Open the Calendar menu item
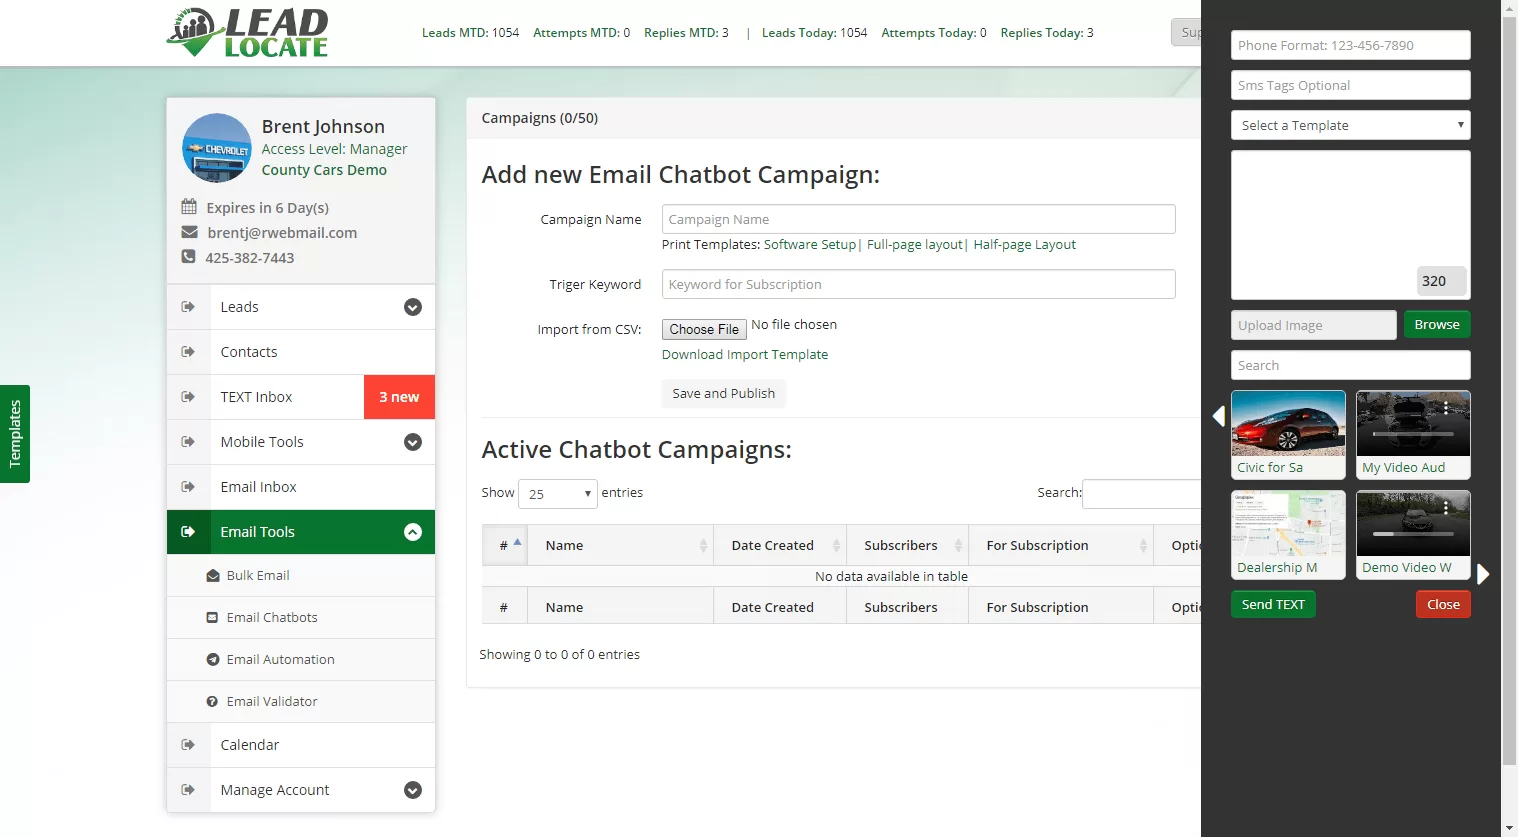Screen dimensions: 1518x837 pyautogui.click(x=301, y=745)
